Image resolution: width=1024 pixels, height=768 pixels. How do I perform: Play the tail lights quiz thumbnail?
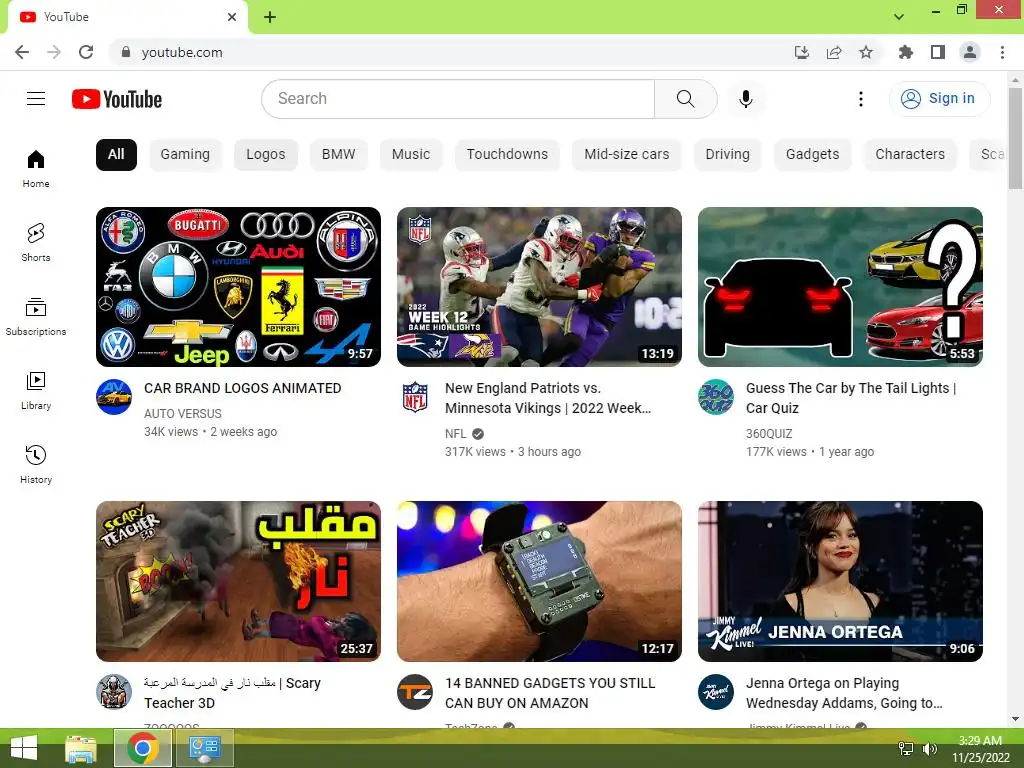pyautogui.click(x=840, y=287)
